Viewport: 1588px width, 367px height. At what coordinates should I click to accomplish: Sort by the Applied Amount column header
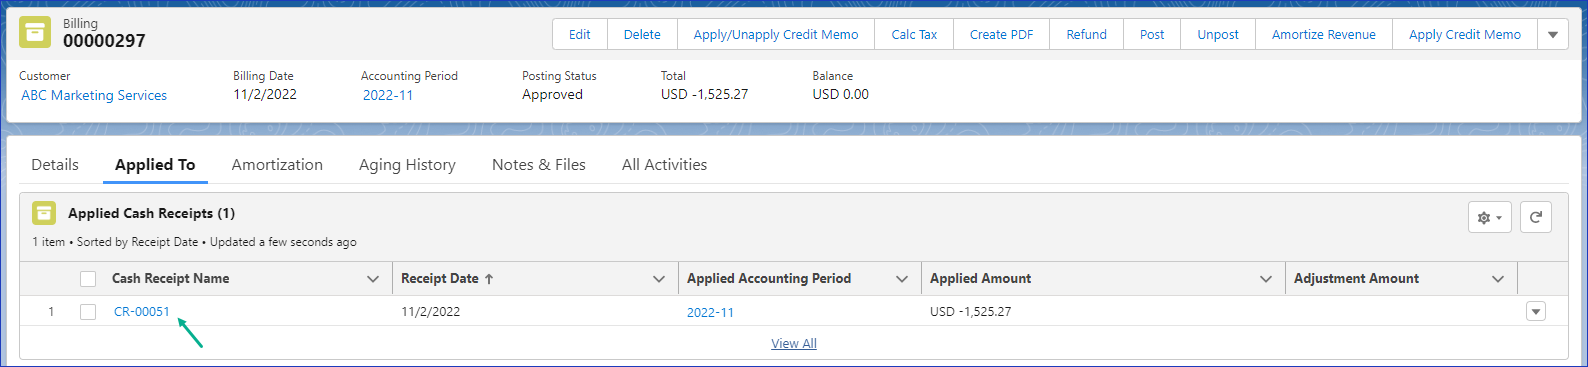980,279
